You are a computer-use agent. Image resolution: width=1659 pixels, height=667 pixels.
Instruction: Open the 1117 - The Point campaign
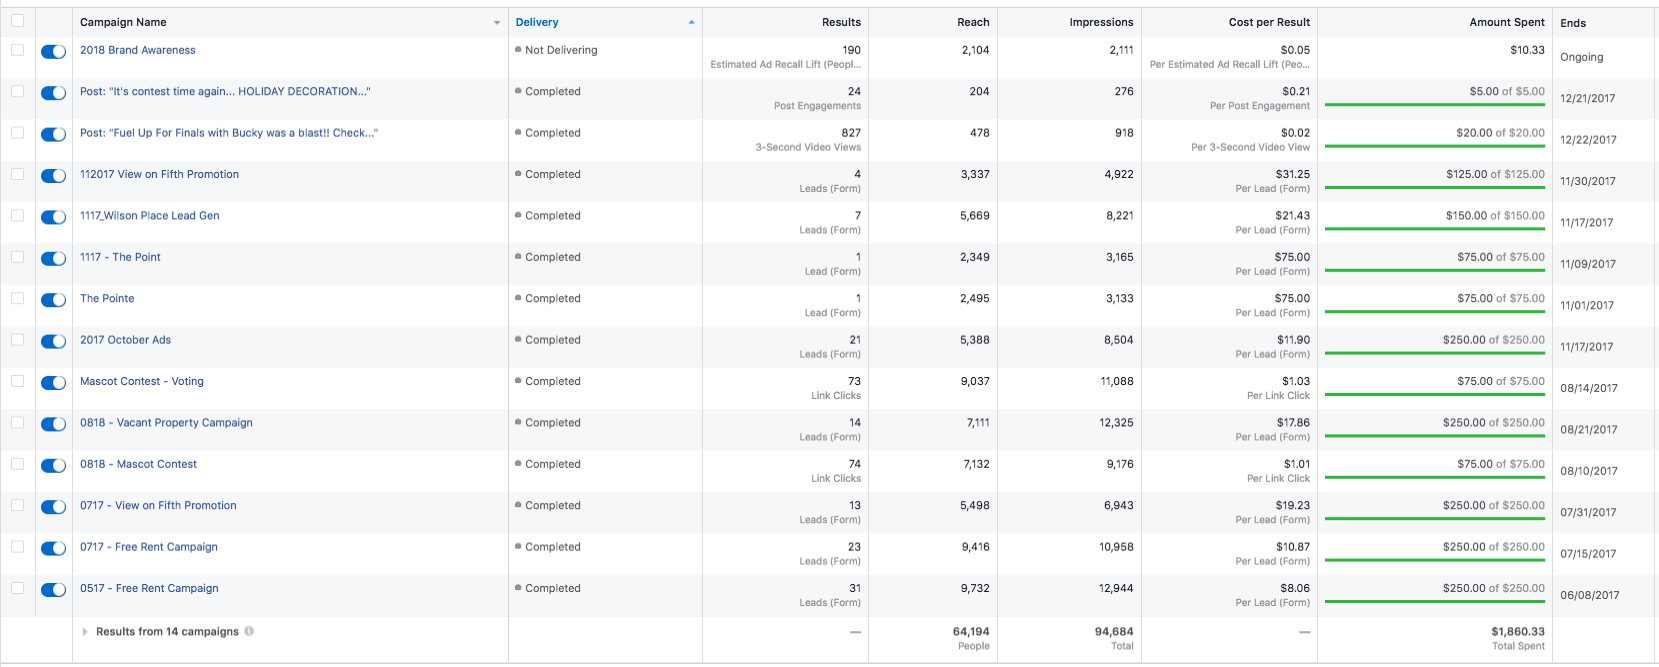point(120,257)
